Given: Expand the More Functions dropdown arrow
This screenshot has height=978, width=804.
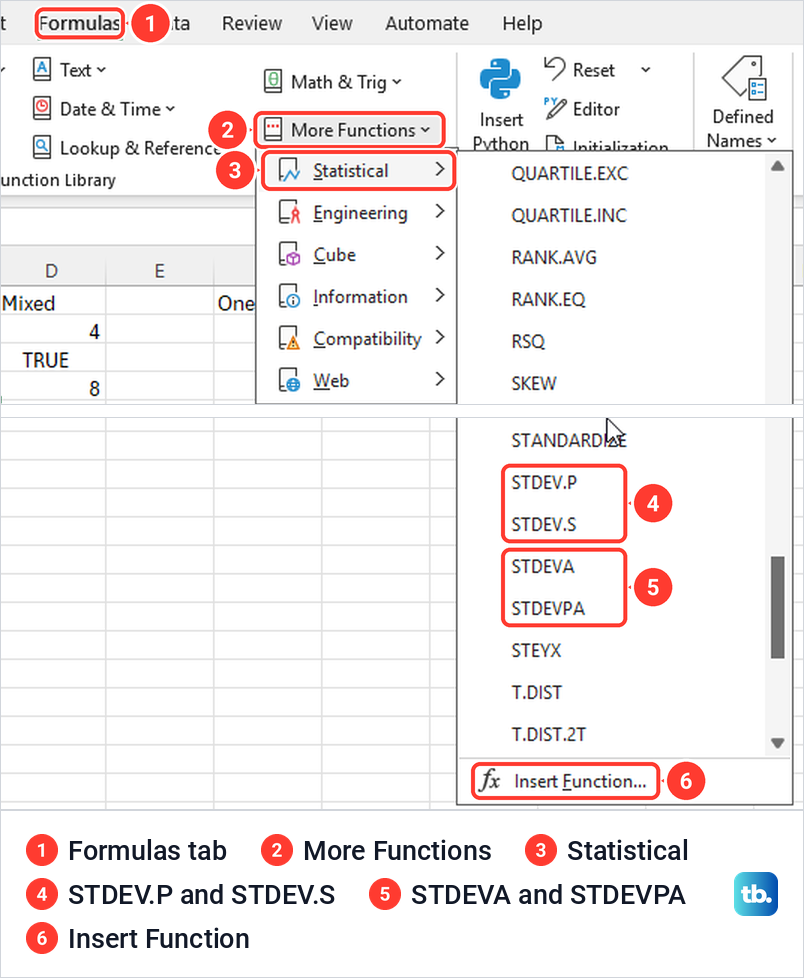Looking at the screenshot, I should tap(425, 130).
